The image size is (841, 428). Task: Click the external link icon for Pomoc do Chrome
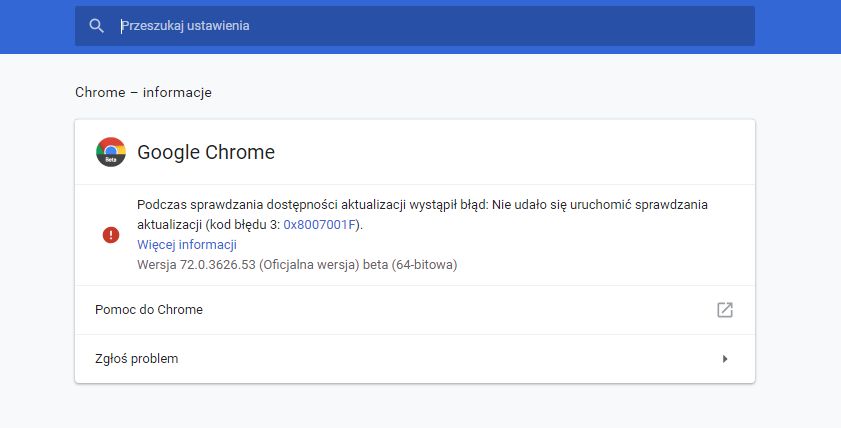pyautogui.click(x=725, y=310)
